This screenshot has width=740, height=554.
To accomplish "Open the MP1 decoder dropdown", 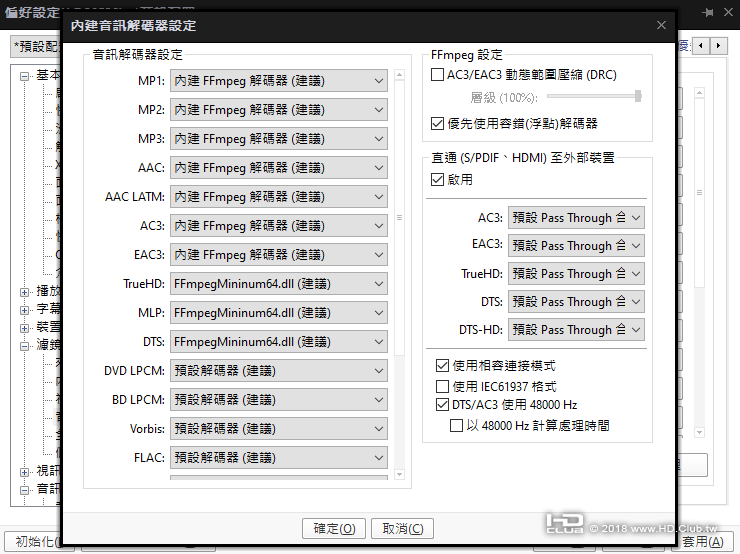I will point(278,81).
